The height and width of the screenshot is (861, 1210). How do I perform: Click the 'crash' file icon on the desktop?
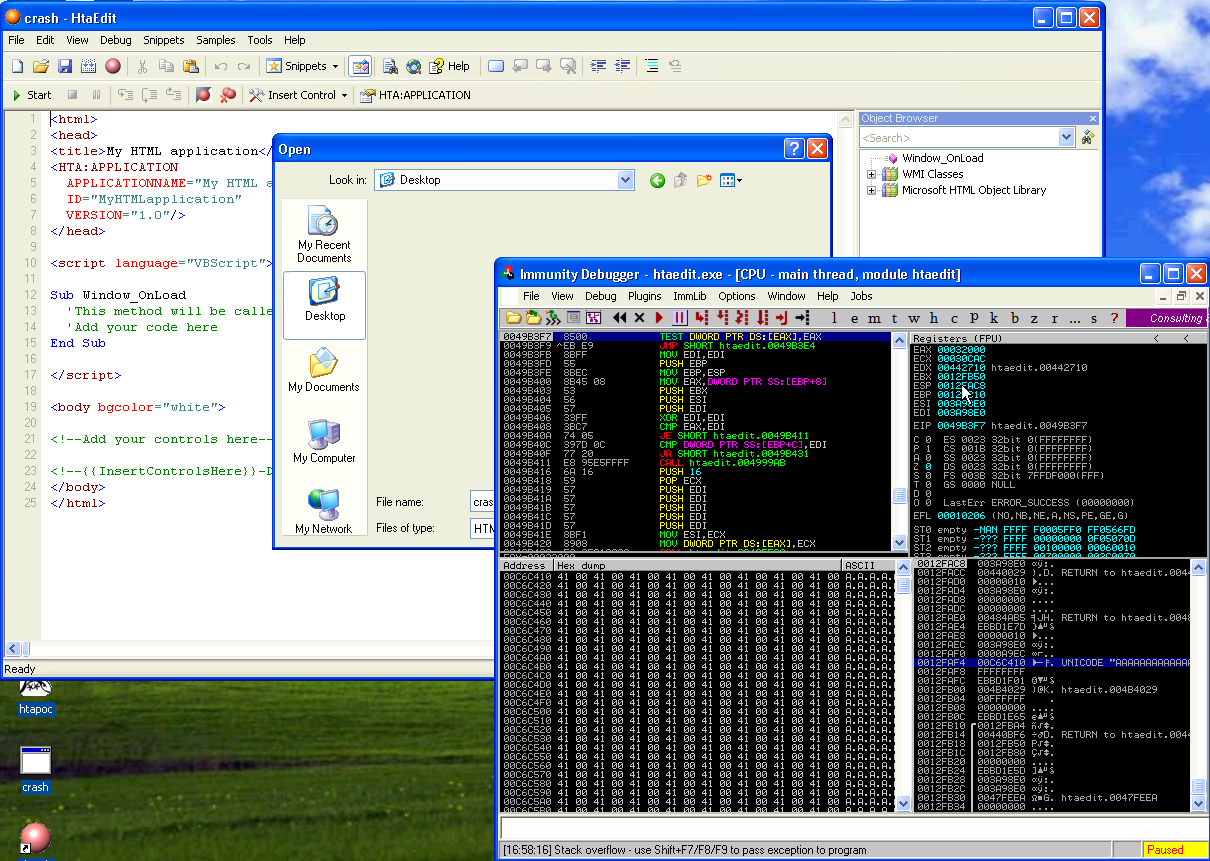click(x=35, y=768)
